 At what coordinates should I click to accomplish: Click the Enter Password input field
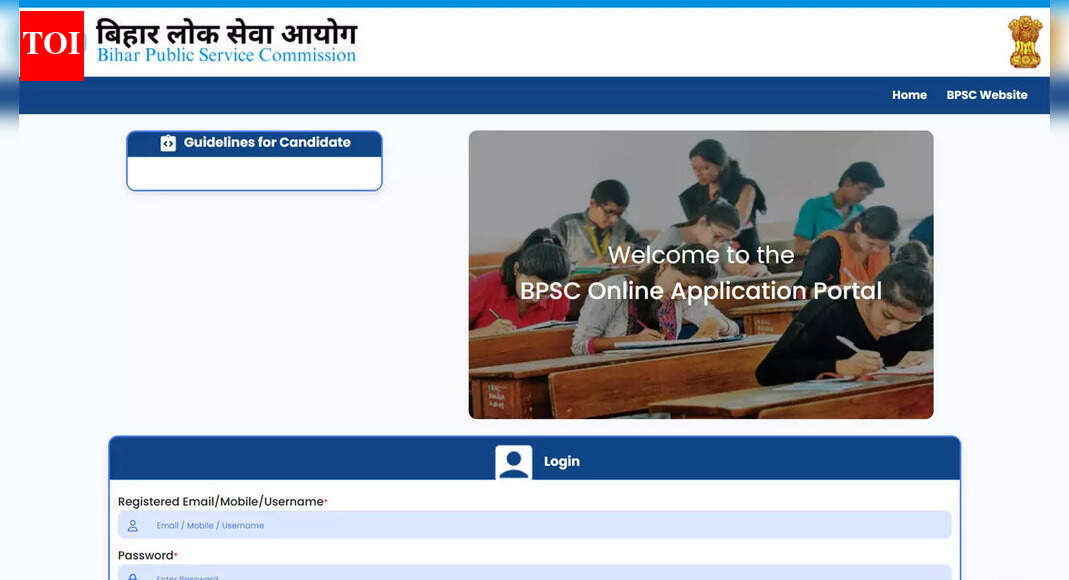534,576
